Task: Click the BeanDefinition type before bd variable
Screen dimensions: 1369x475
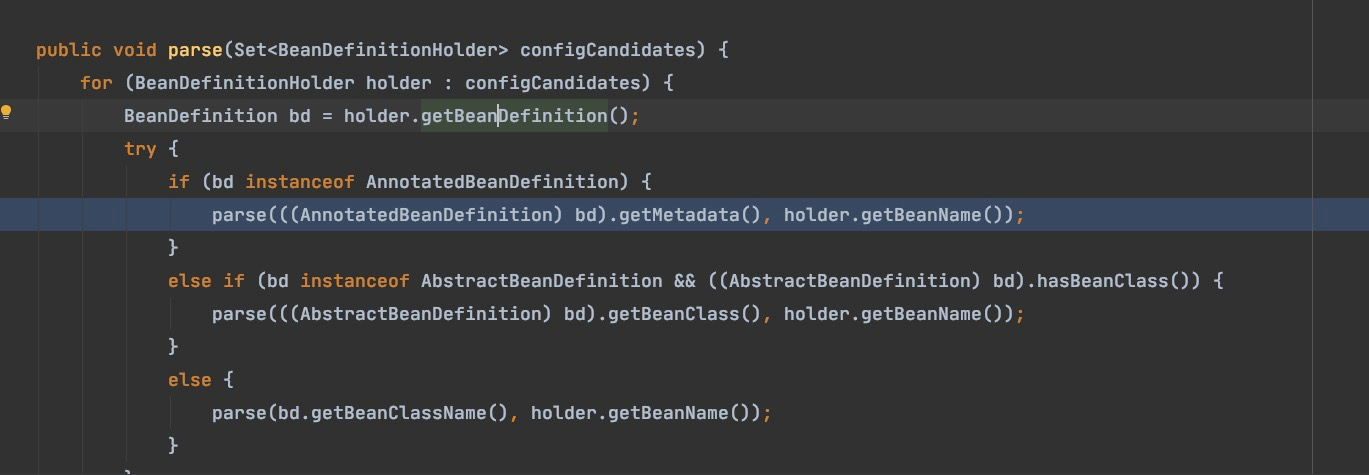Action: click(201, 115)
